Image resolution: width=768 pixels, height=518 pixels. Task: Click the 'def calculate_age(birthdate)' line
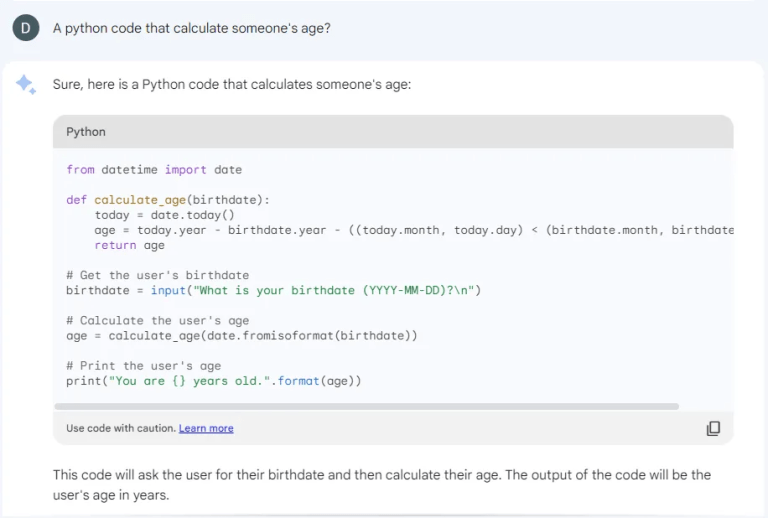click(x=168, y=200)
